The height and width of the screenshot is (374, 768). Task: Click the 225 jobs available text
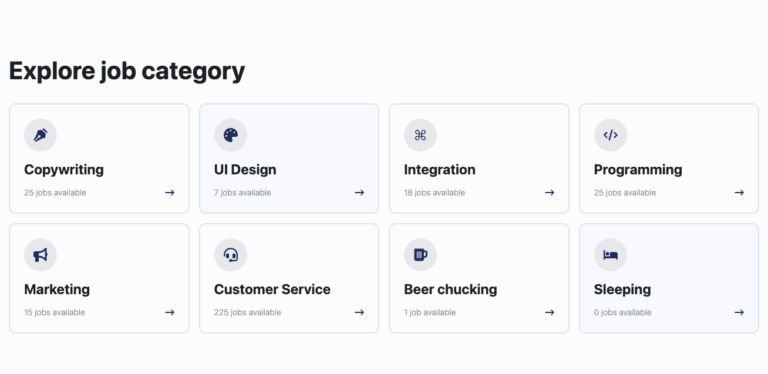(x=247, y=312)
